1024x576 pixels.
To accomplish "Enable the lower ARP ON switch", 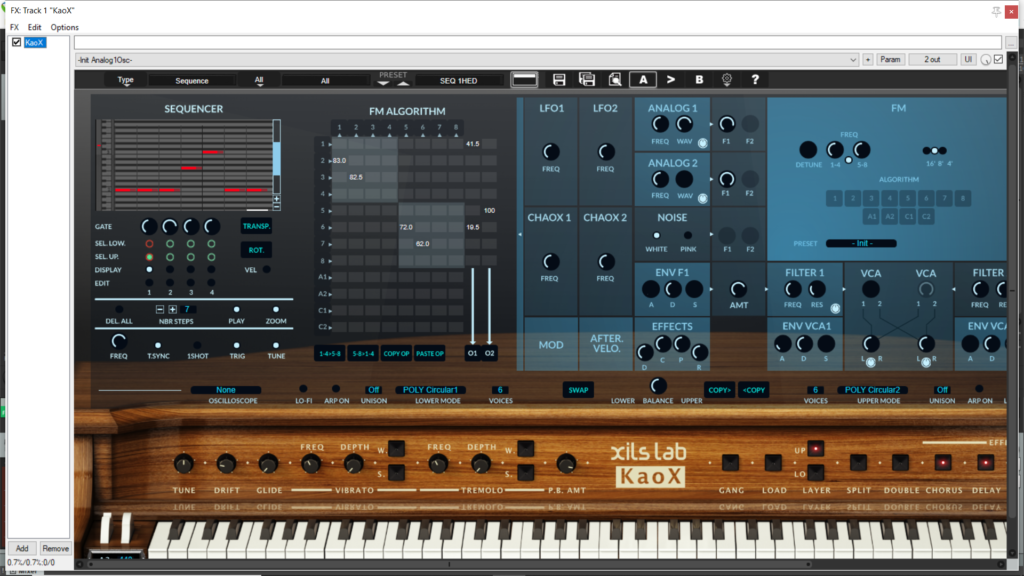I will point(336,389).
